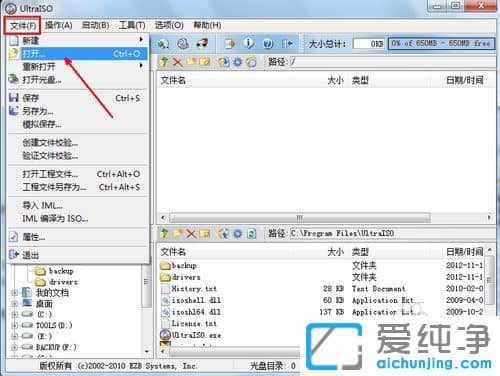Click the gear icon in lower pane toolbar
Viewport: 500px width, 376px height.
[238, 233]
